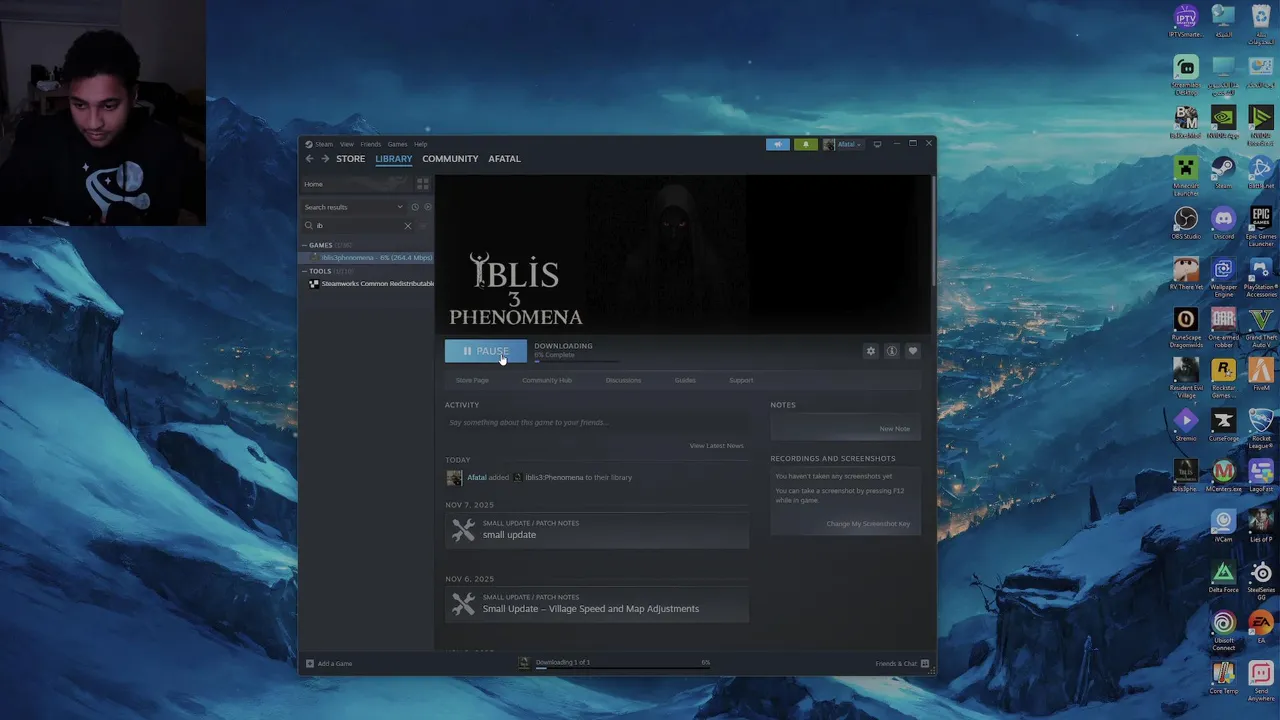Open the Steam announcements megaphone button
This screenshot has width=1280, height=720.
pos(778,144)
